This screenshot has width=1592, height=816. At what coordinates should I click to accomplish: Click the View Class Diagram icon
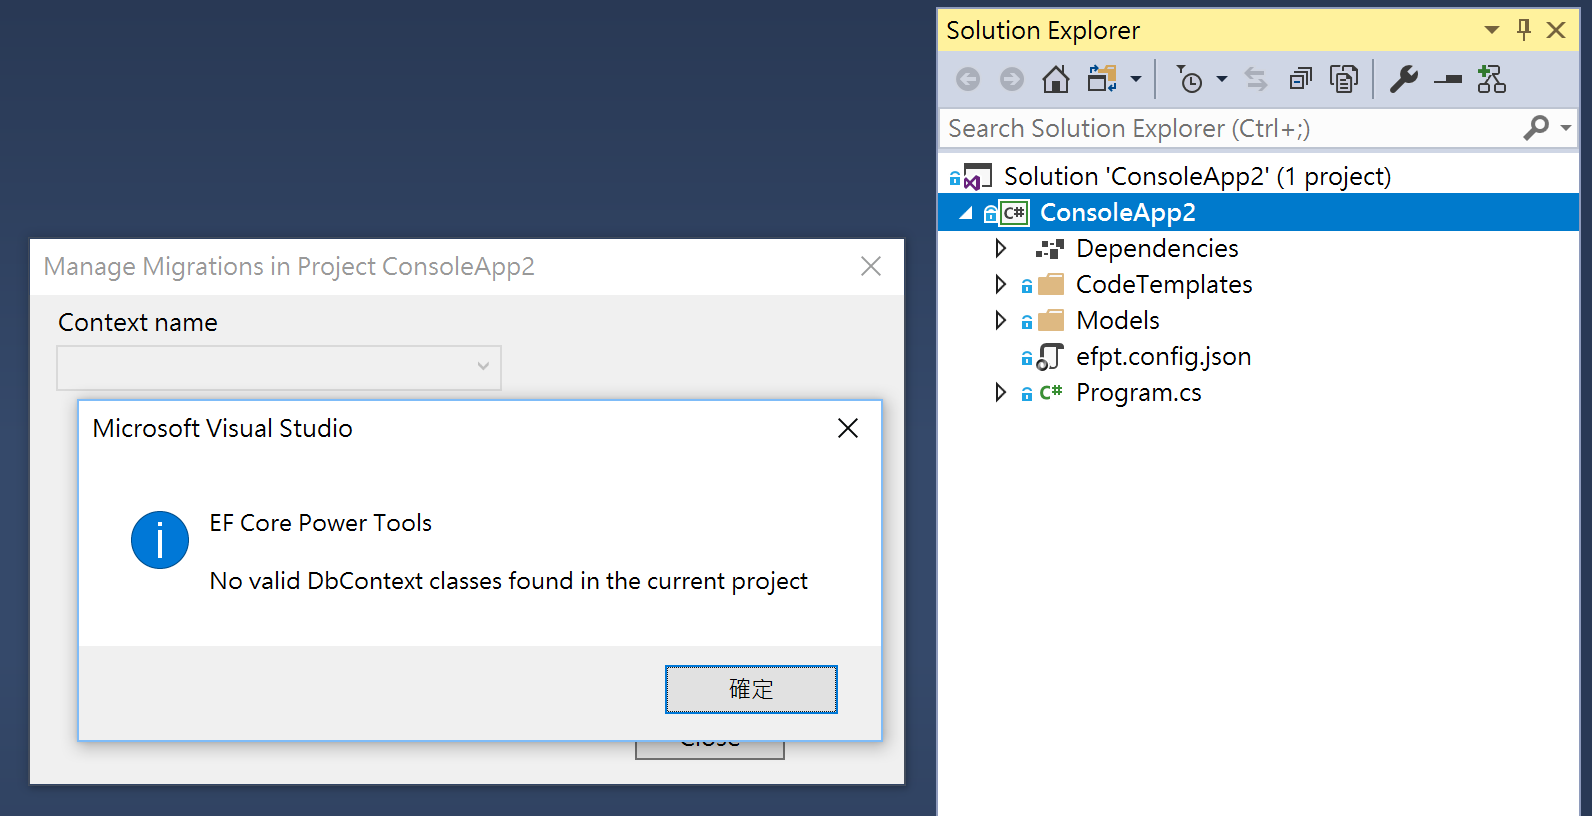coord(1491,79)
